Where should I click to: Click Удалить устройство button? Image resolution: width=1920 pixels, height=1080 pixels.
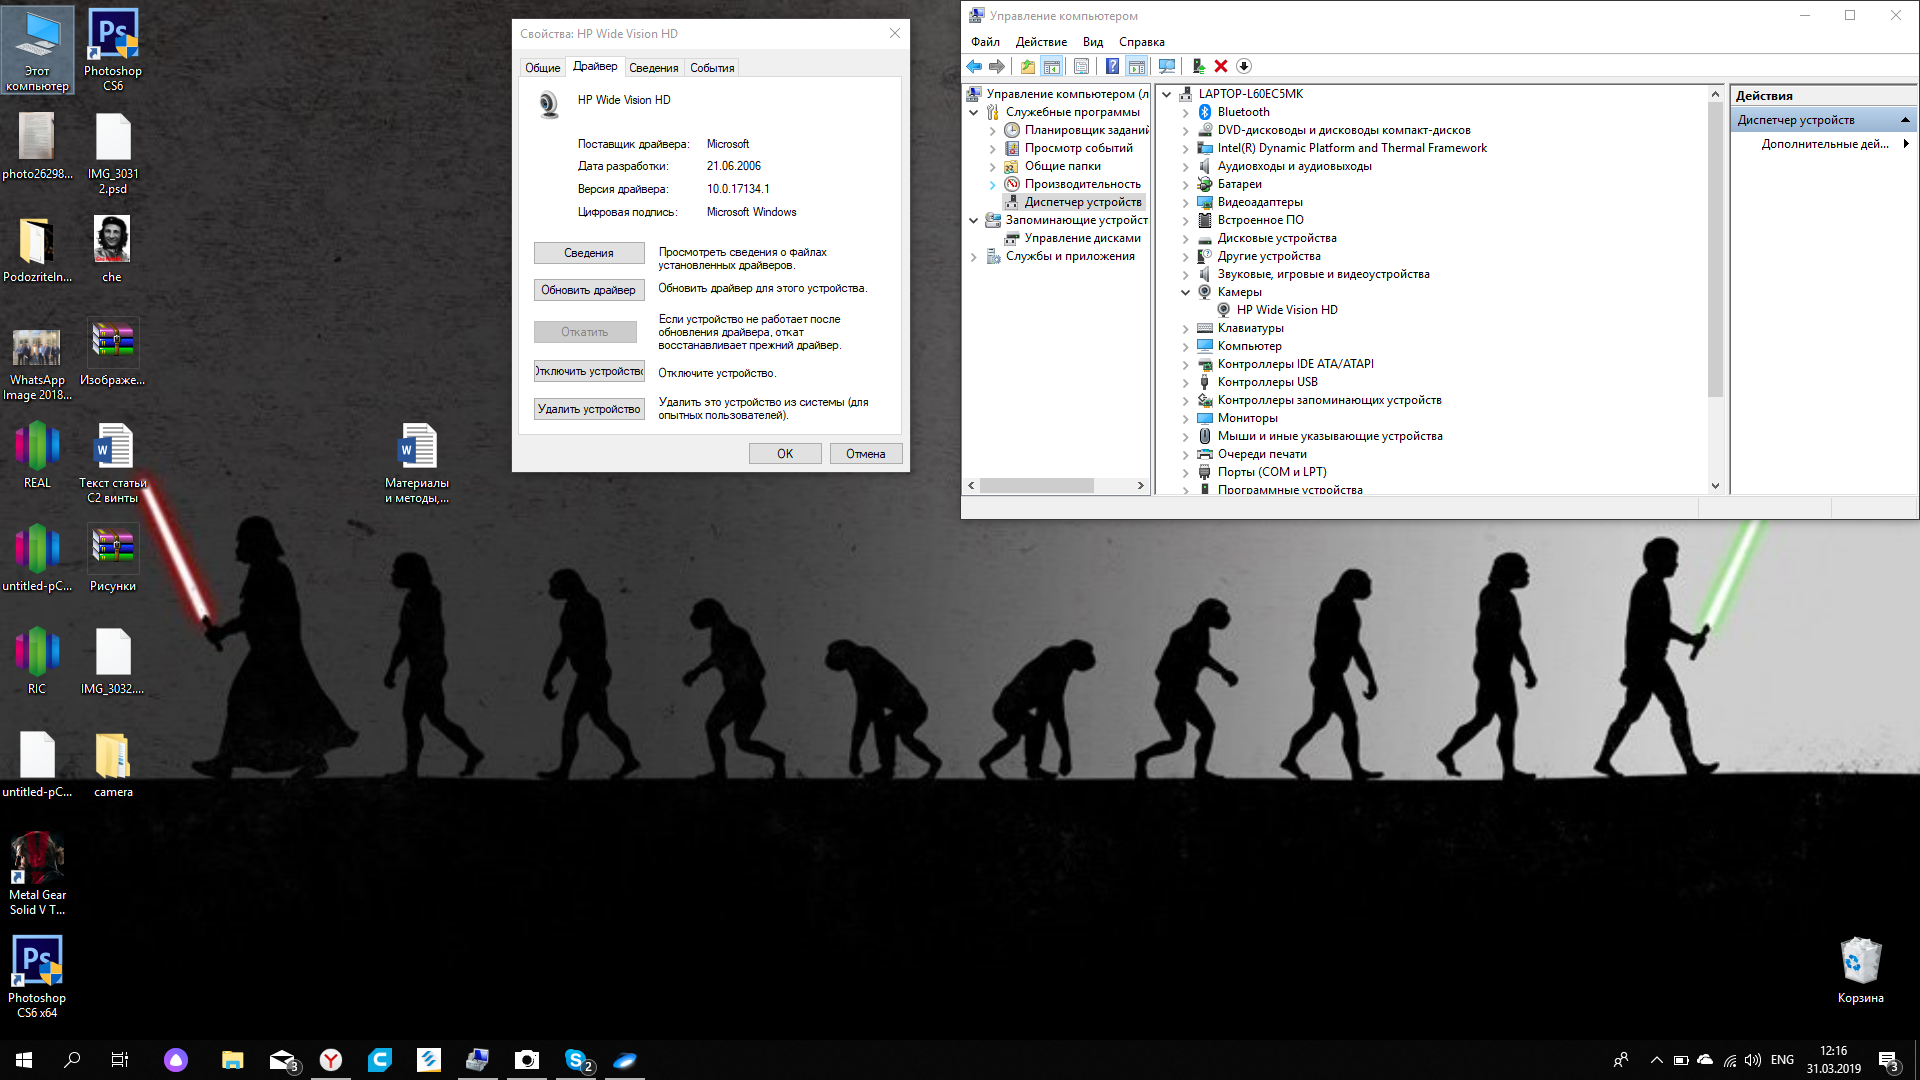coord(589,409)
